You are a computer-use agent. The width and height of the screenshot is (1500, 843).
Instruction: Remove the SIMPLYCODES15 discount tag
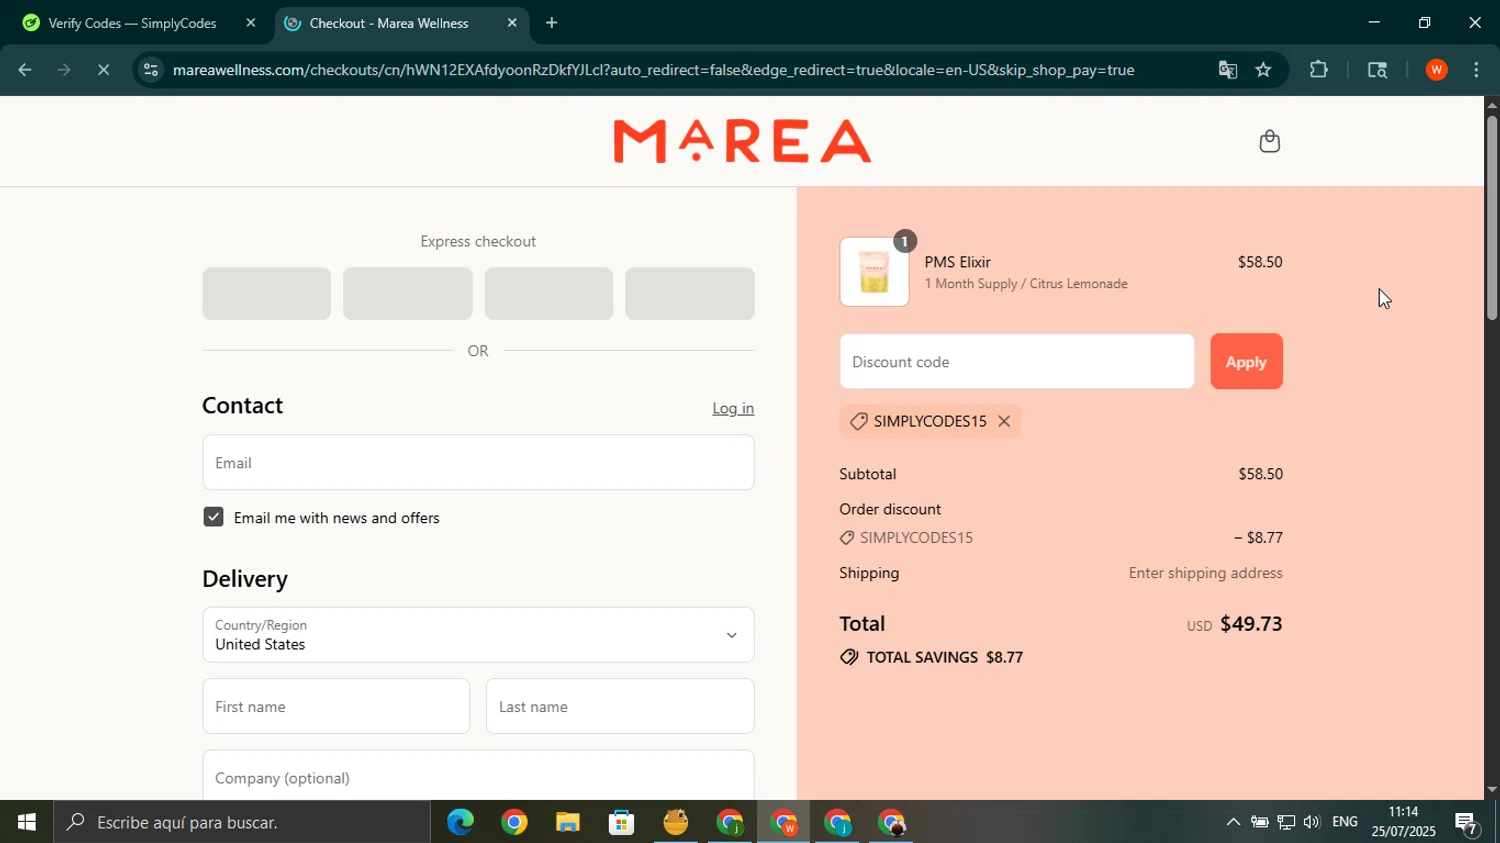tap(1004, 421)
